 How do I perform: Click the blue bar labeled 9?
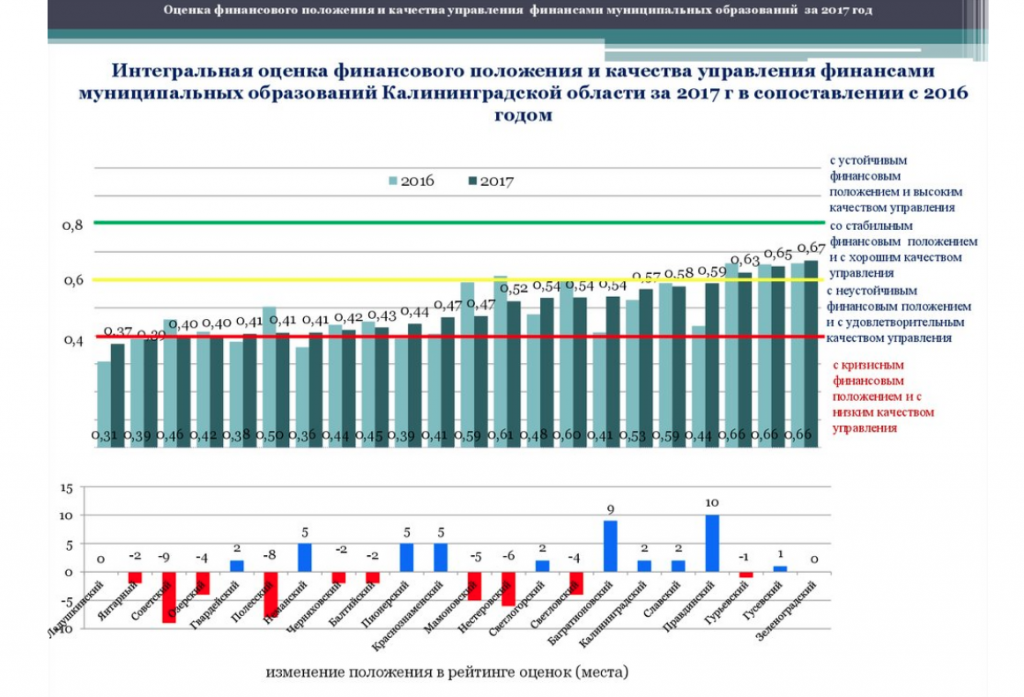point(610,546)
